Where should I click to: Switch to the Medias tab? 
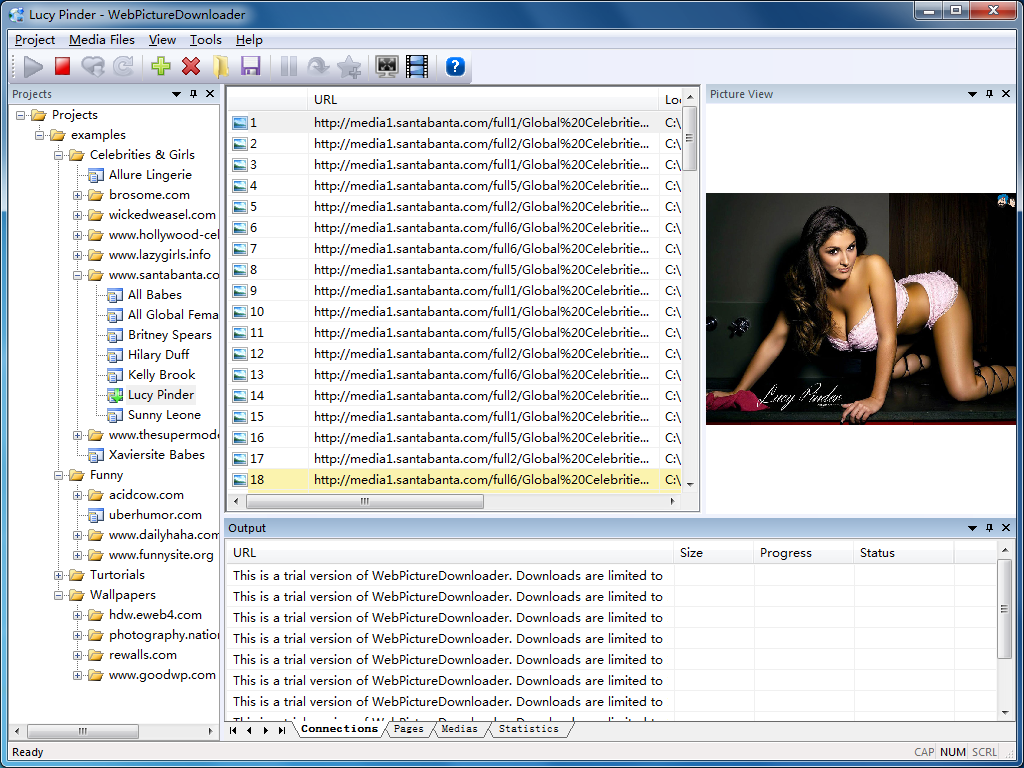pyautogui.click(x=459, y=729)
